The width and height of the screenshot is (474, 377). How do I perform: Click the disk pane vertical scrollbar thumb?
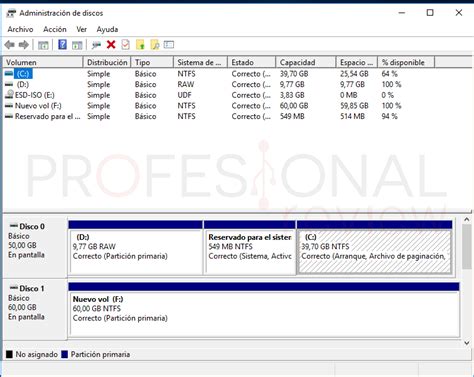click(x=467, y=247)
